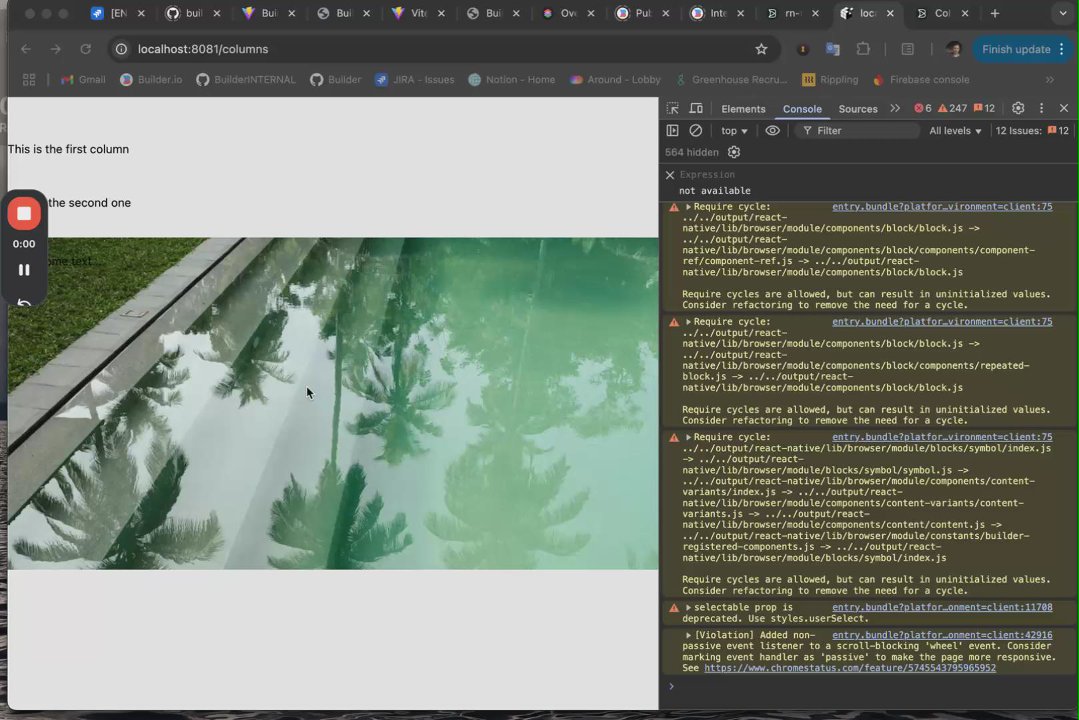Open DevTools settings gear in the tab bar
Image resolution: width=1079 pixels, height=720 pixels.
(x=1018, y=108)
